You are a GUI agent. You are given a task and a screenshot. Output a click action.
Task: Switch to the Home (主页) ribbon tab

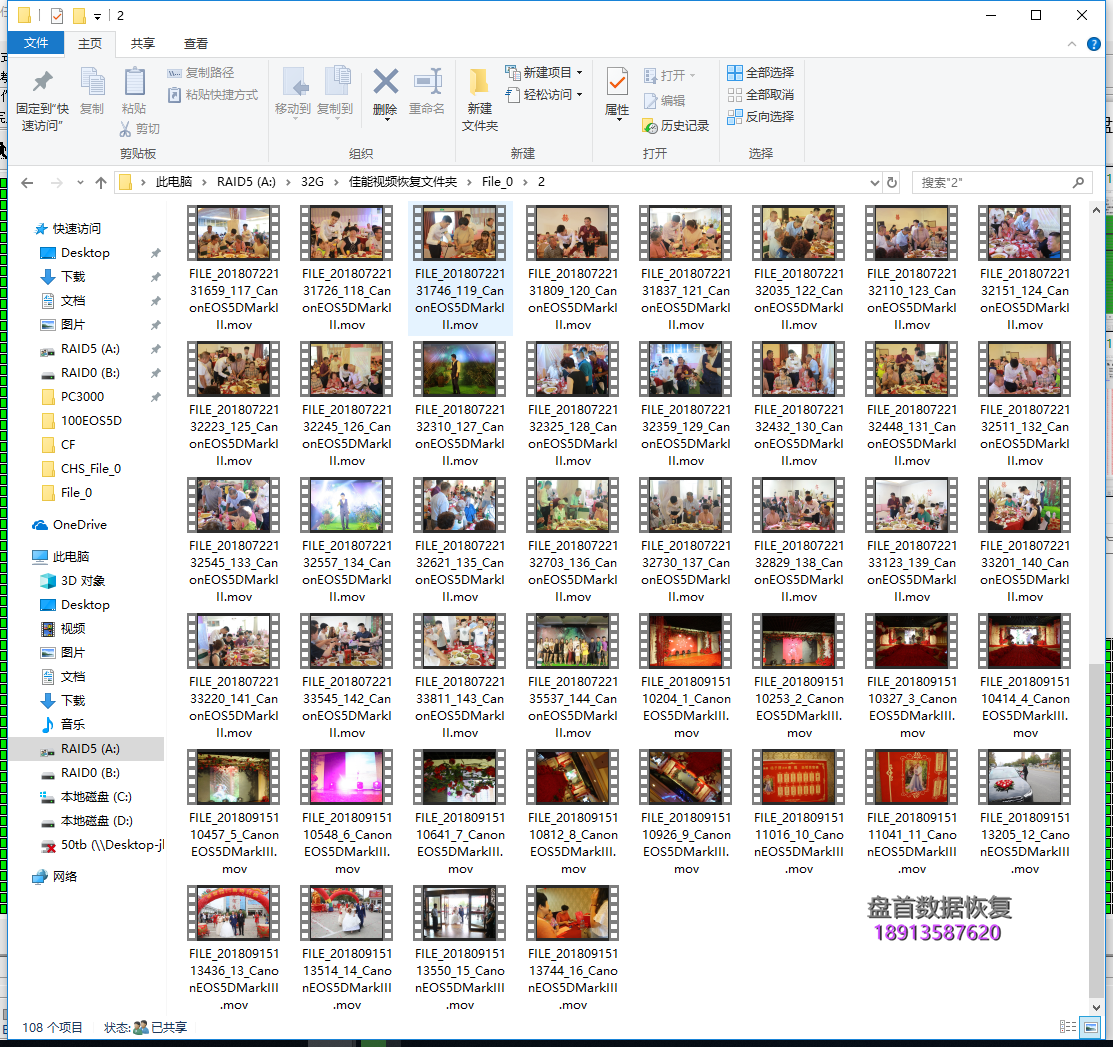(89, 43)
